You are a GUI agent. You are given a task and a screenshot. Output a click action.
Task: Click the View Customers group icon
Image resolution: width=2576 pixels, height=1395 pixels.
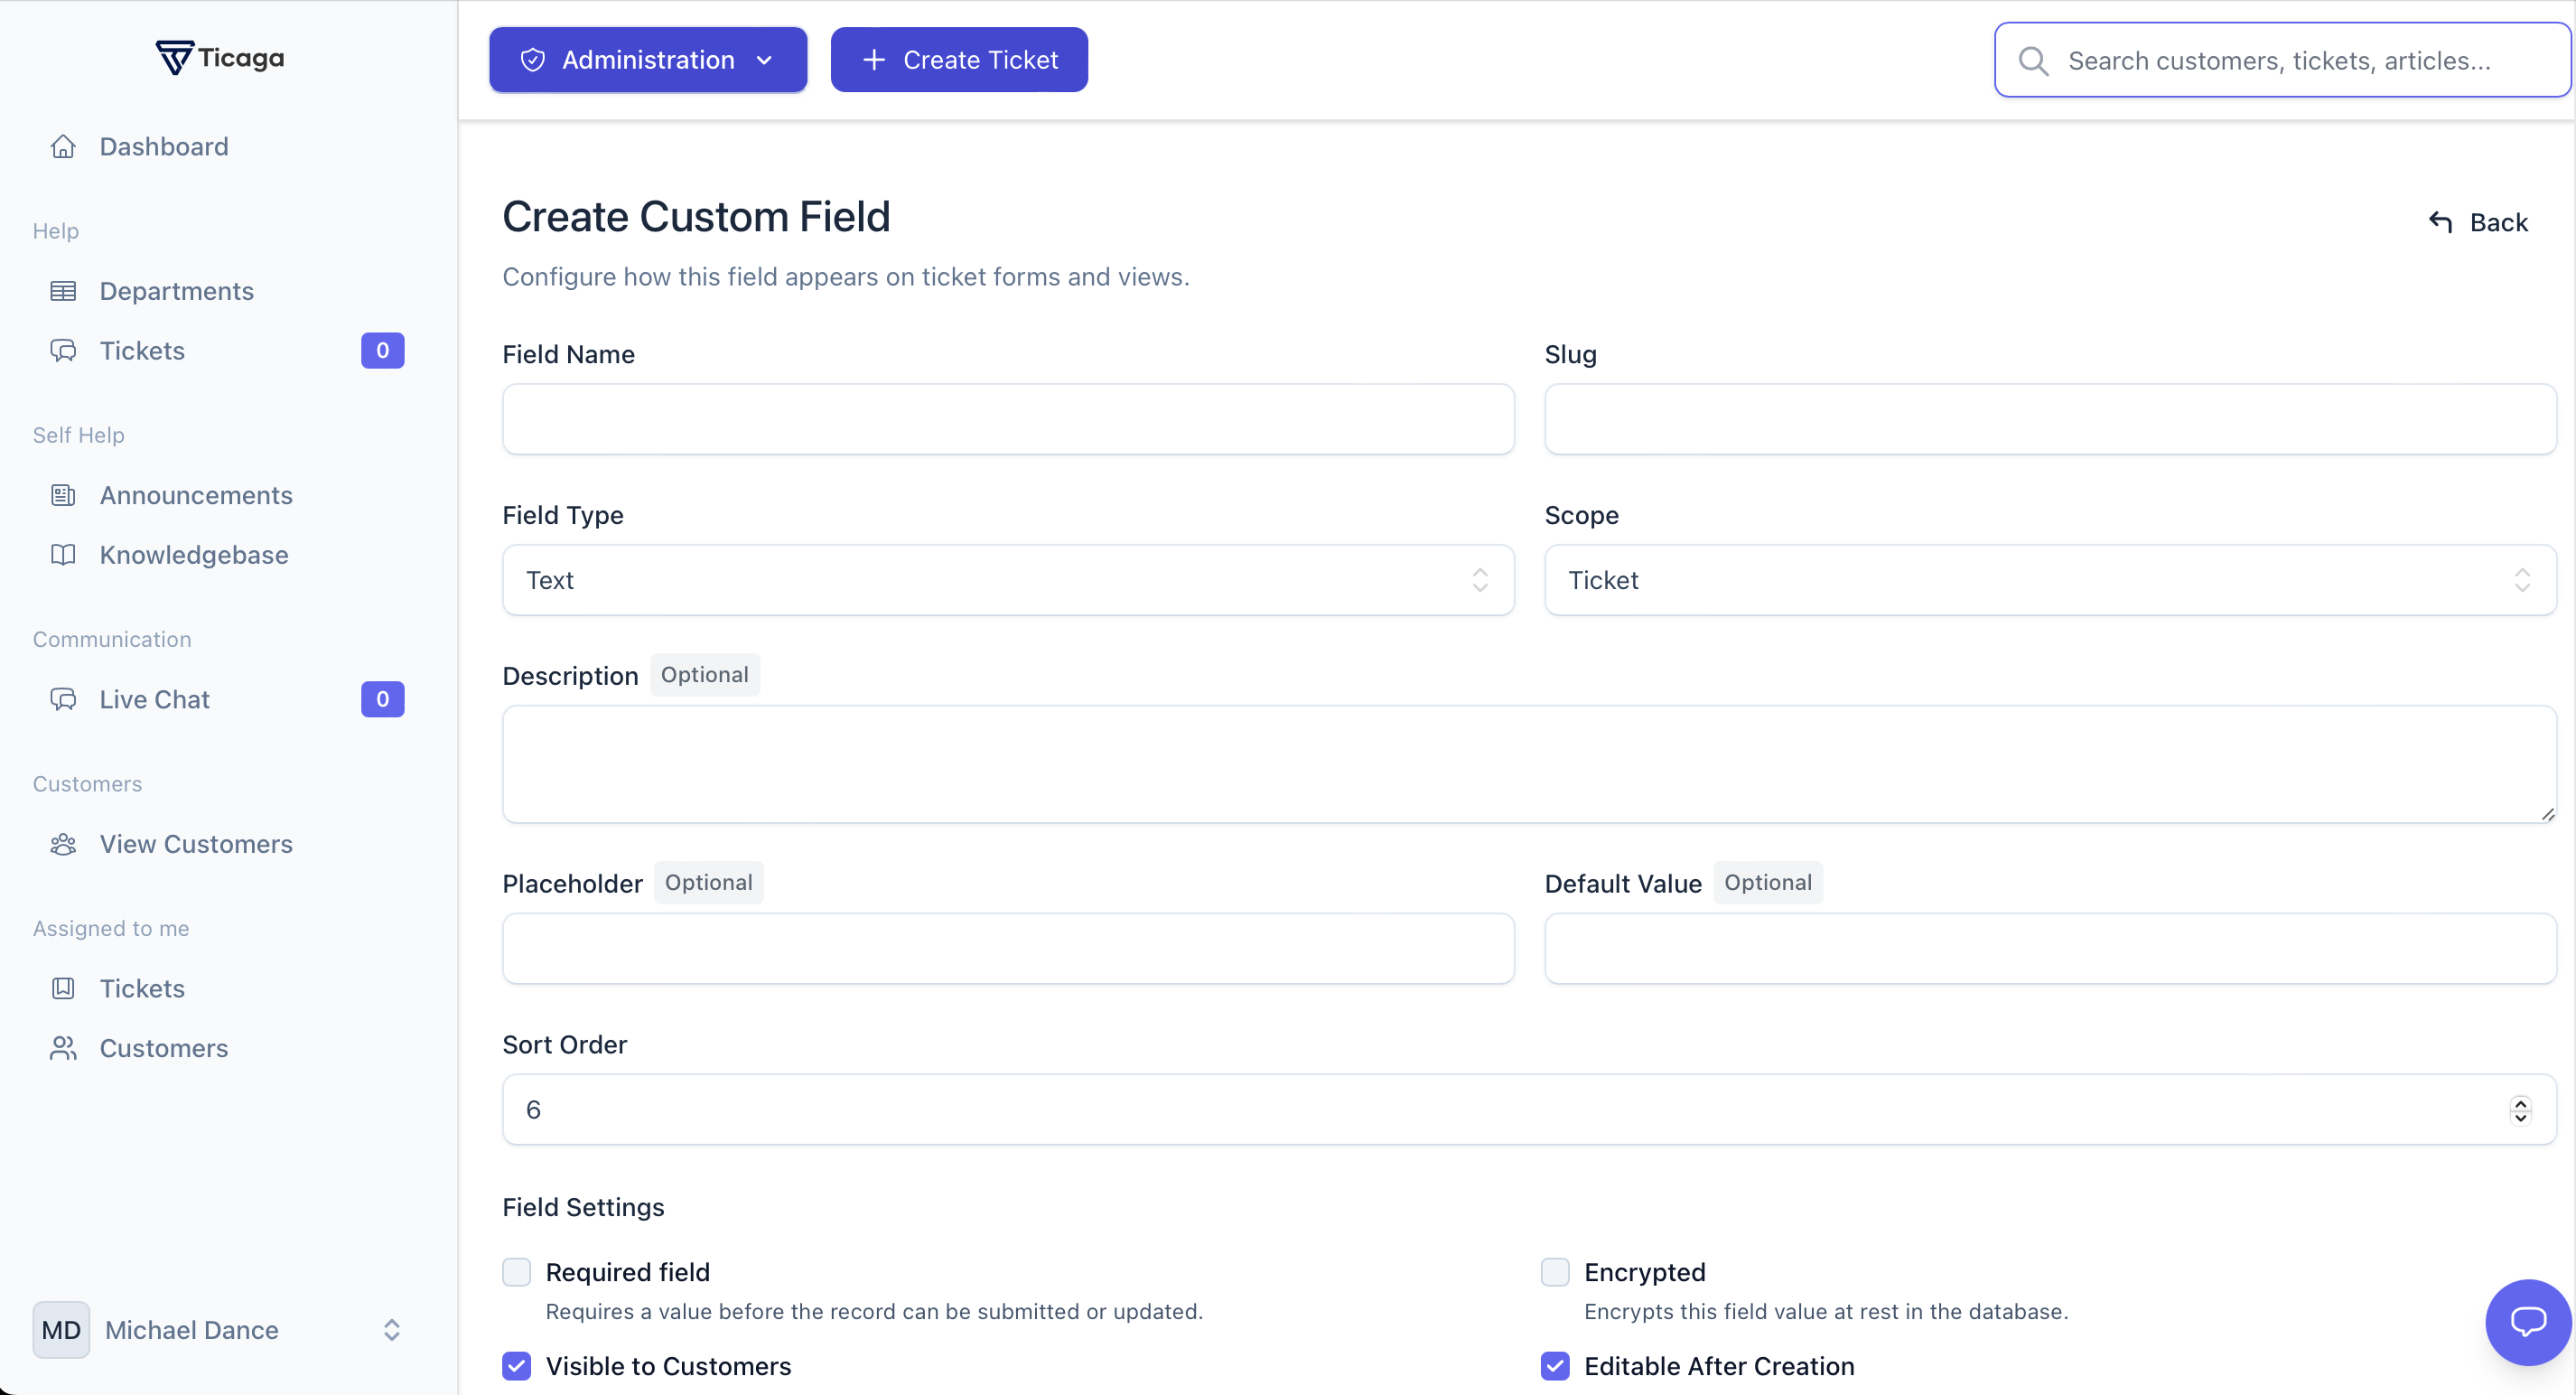pos(63,844)
